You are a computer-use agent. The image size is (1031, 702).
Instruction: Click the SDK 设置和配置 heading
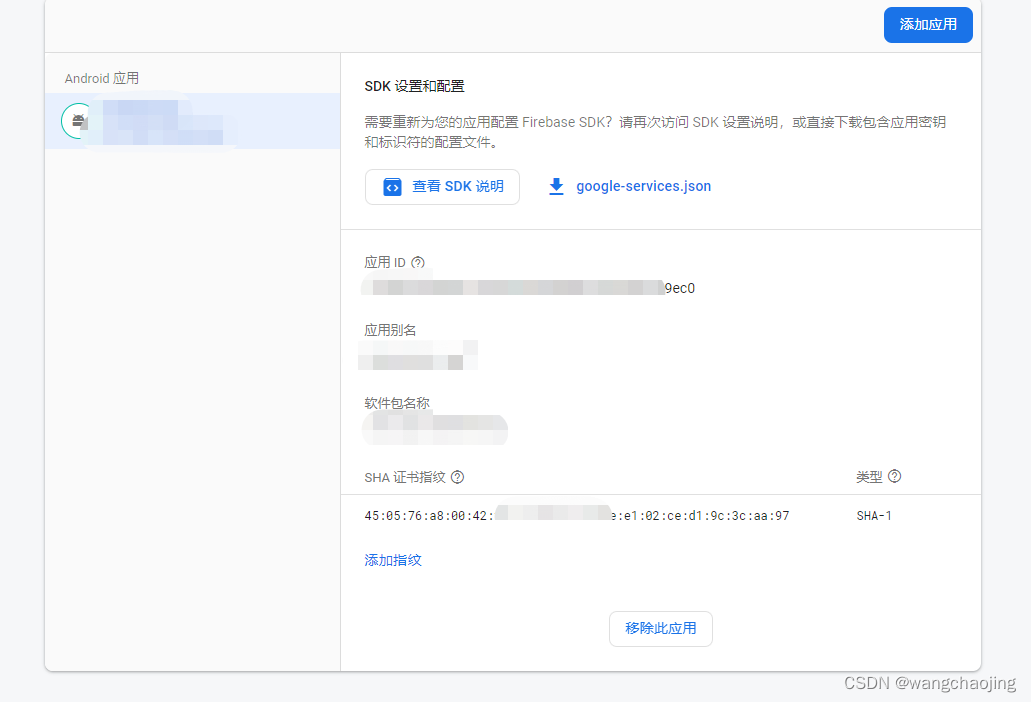(414, 86)
